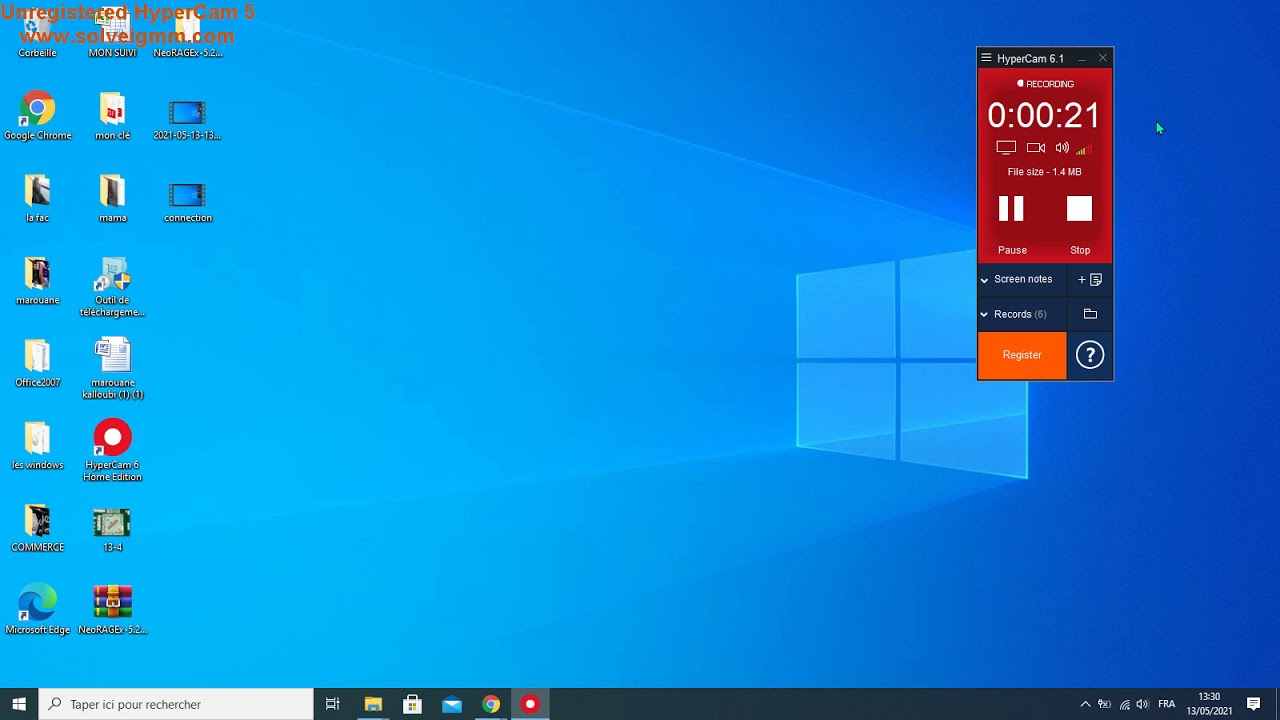Select the NeoRAGEx WinRAR archive icon
The height and width of the screenshot is (720, 1280).
pyautogui.click(x=112, y=610)
